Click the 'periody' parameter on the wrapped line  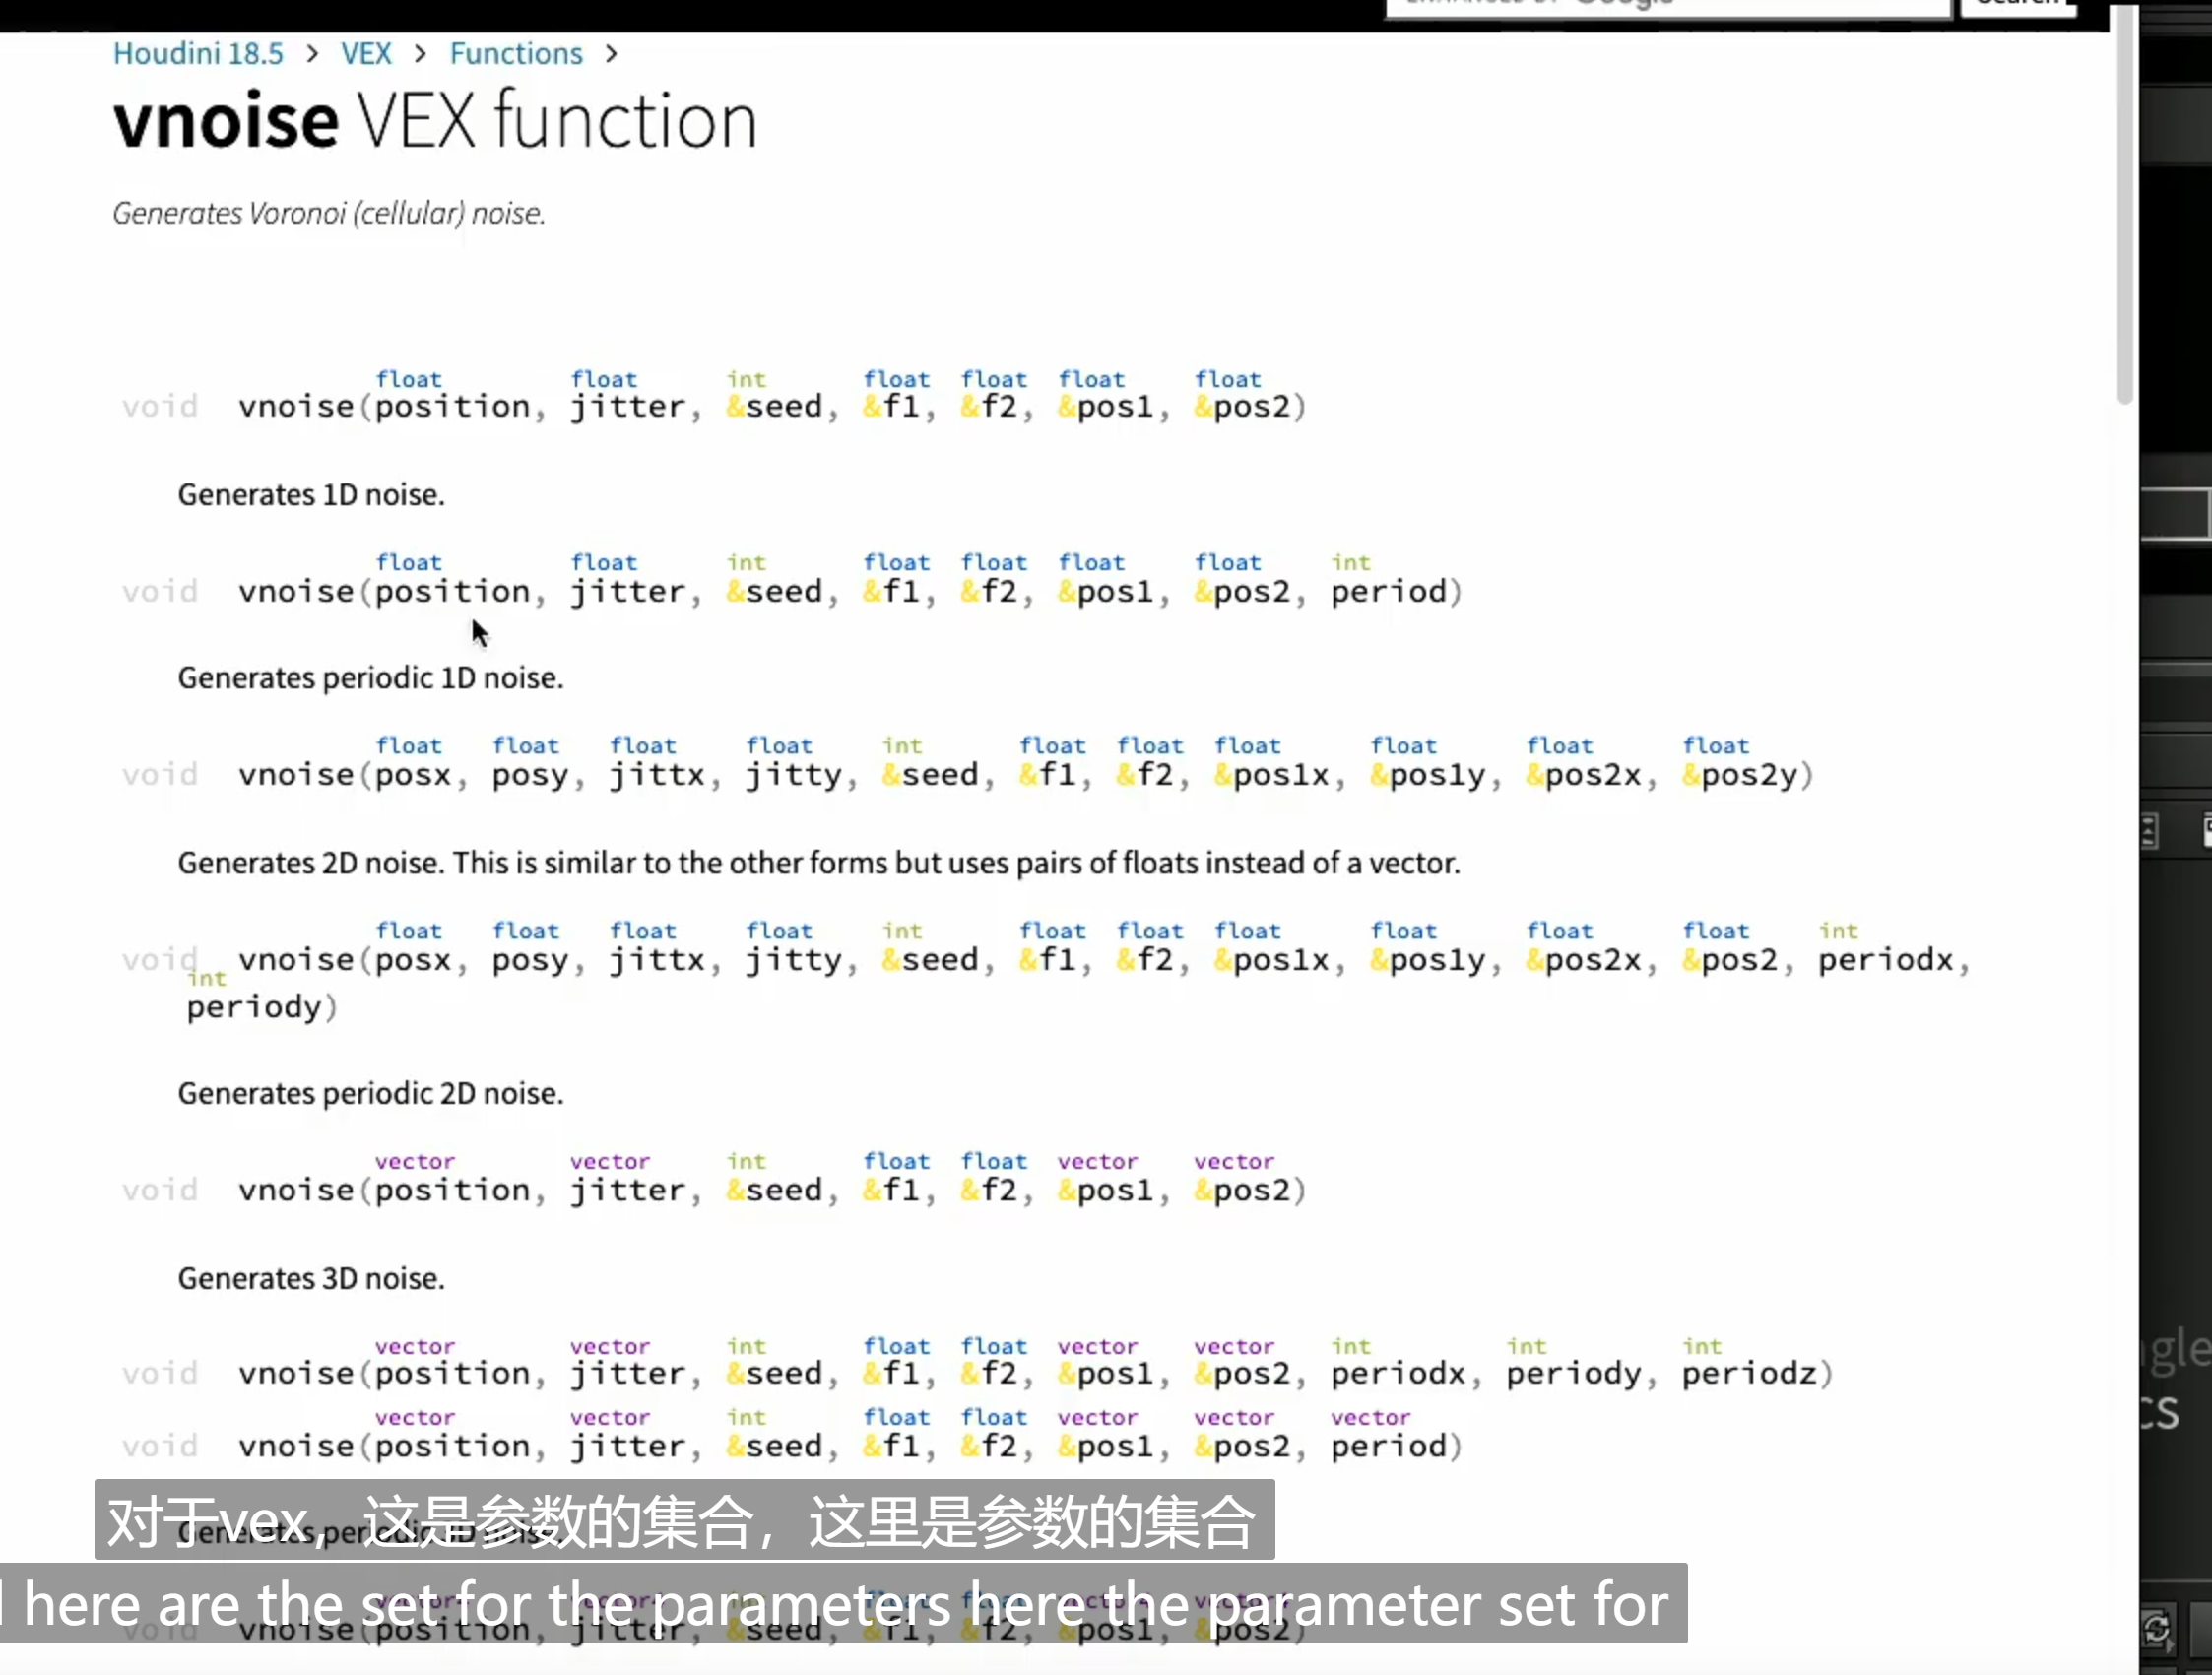pos(254,1007)
